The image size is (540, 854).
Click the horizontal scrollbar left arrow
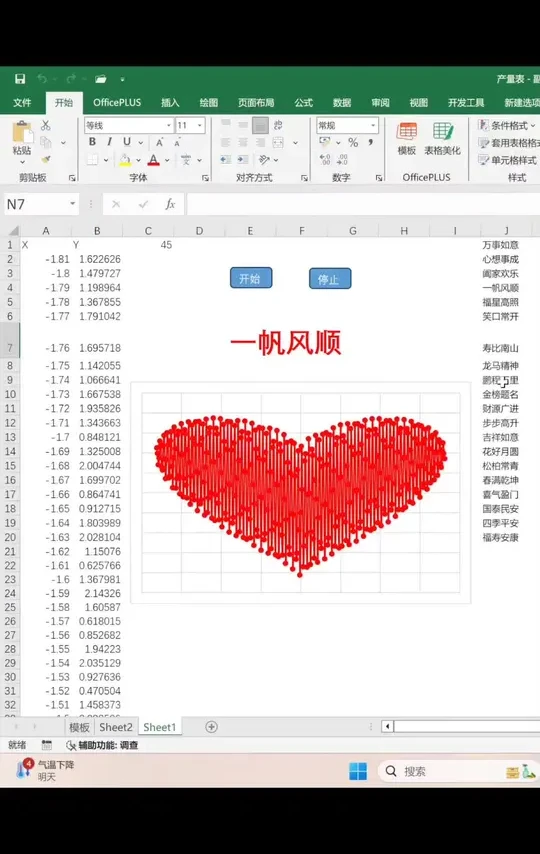click(x=387, y=726)
